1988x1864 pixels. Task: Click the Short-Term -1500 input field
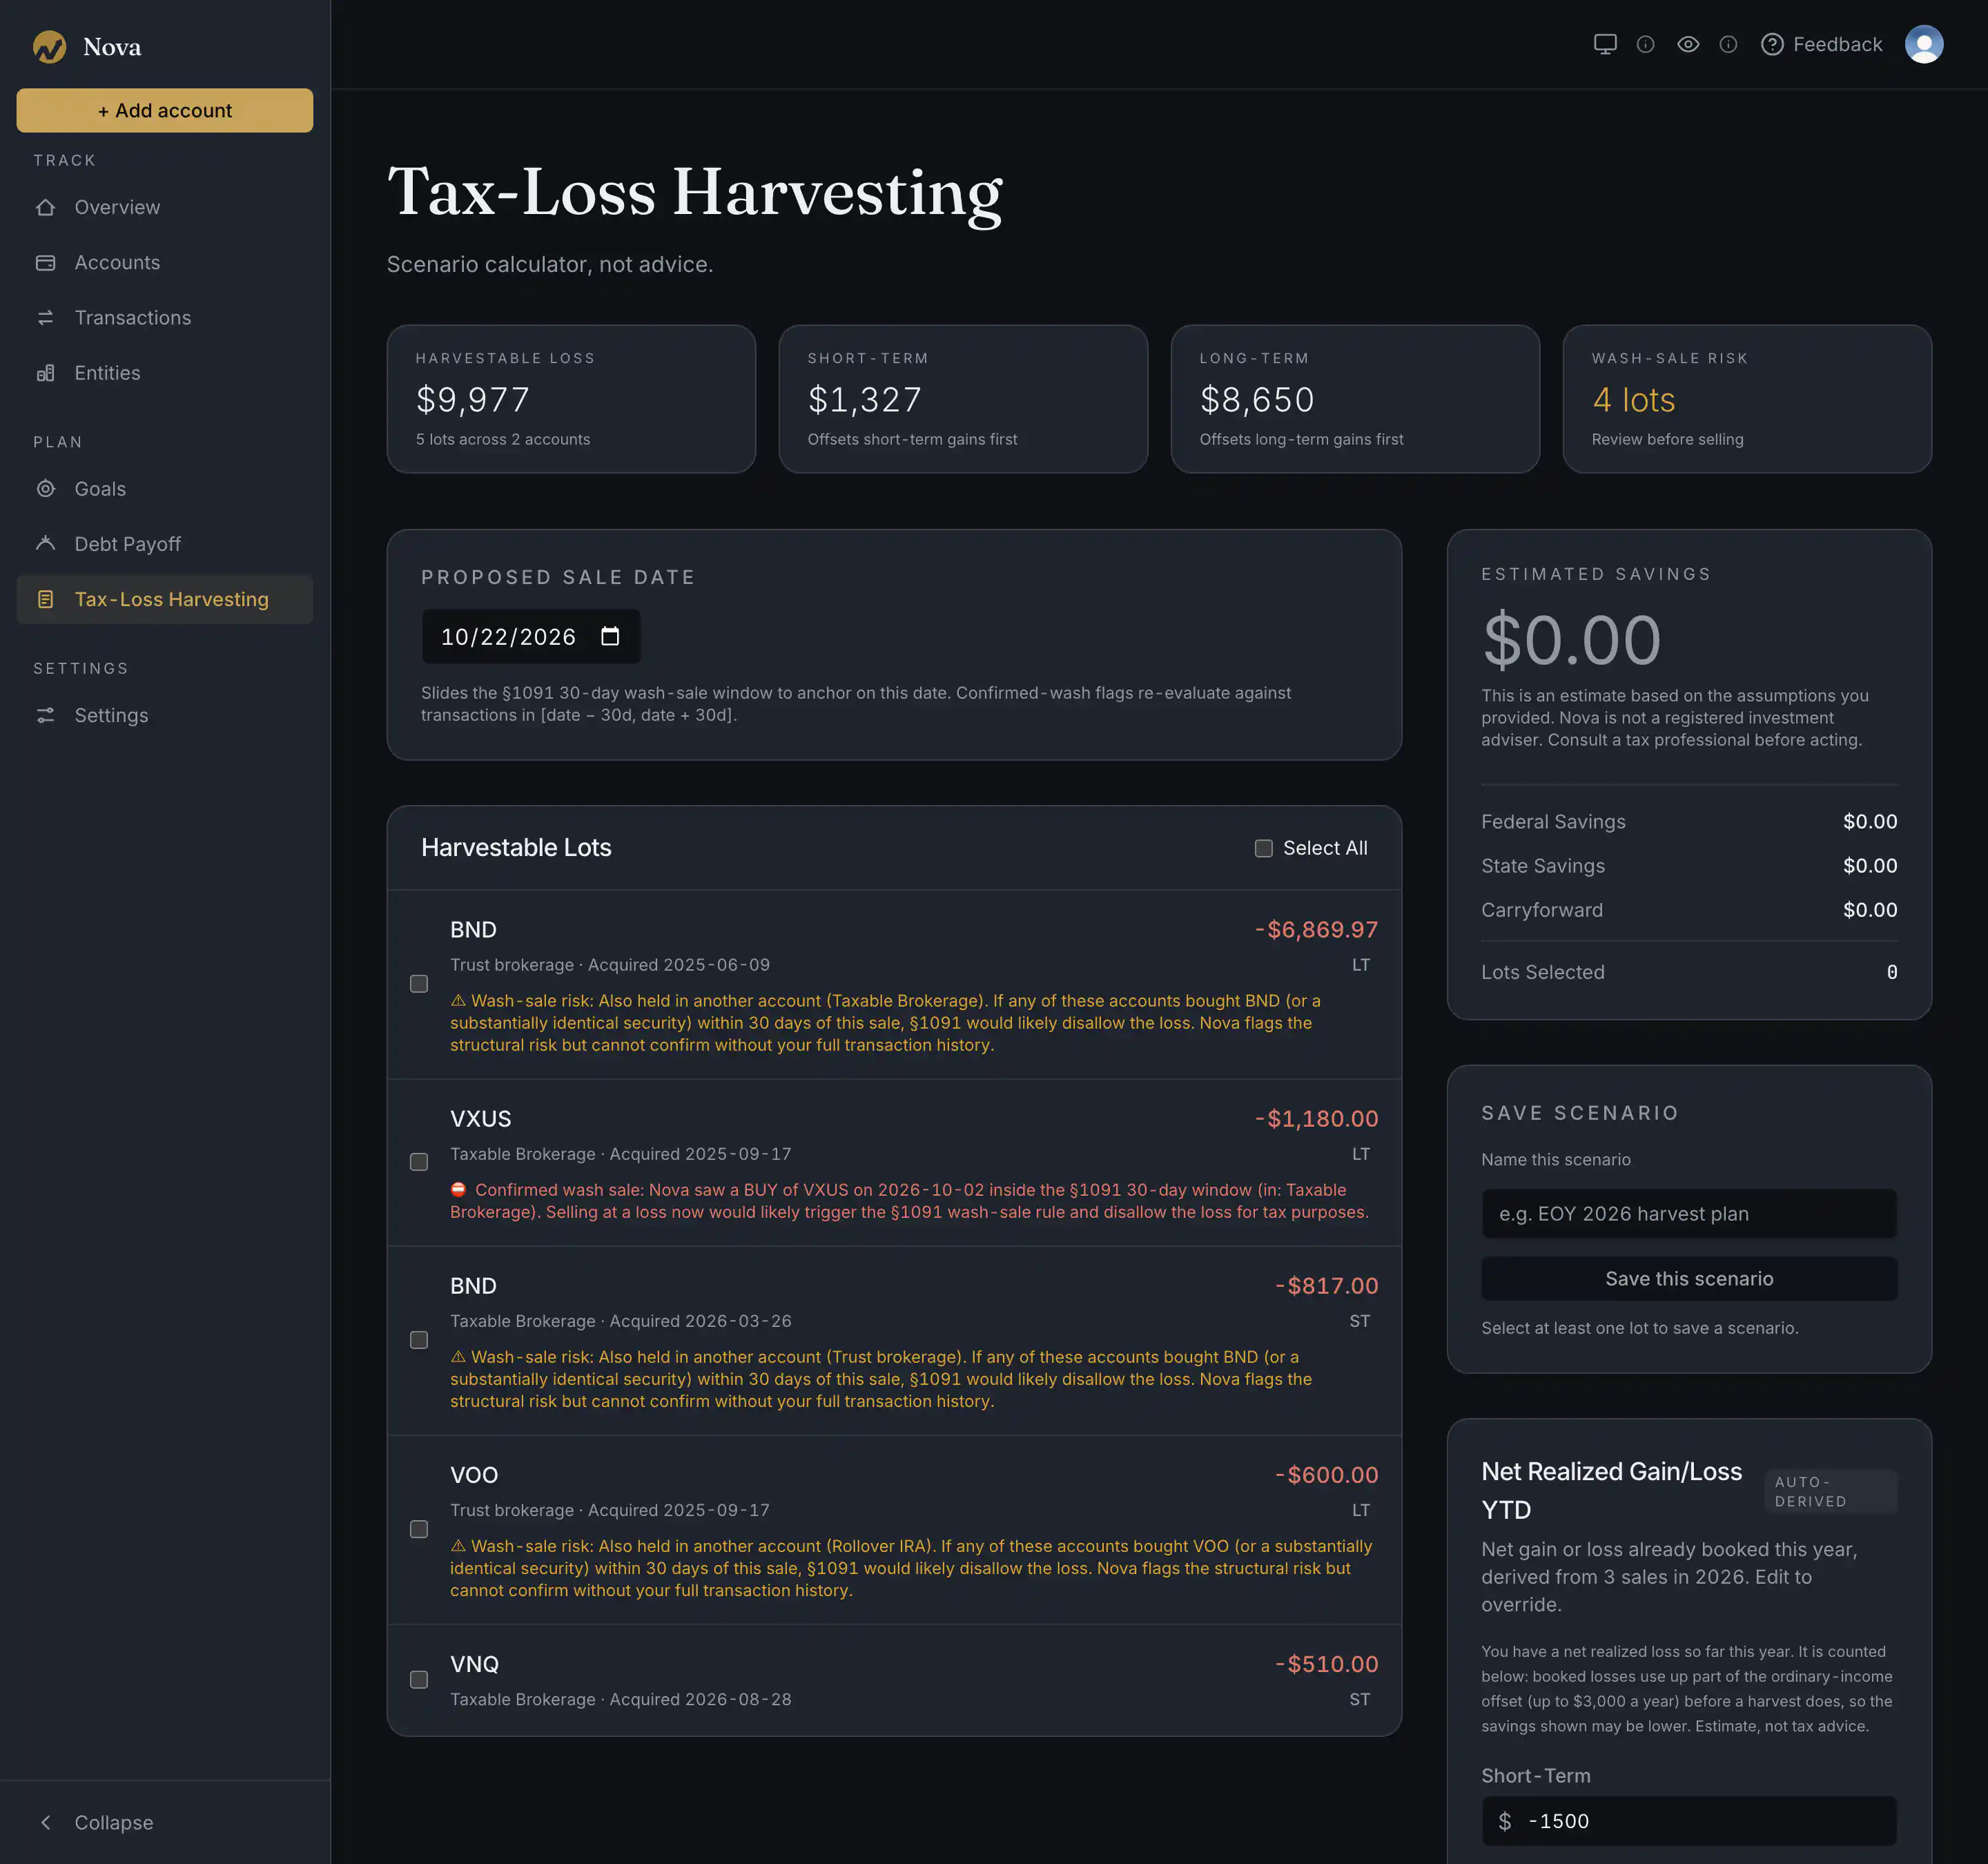tap(1689, 1821)
